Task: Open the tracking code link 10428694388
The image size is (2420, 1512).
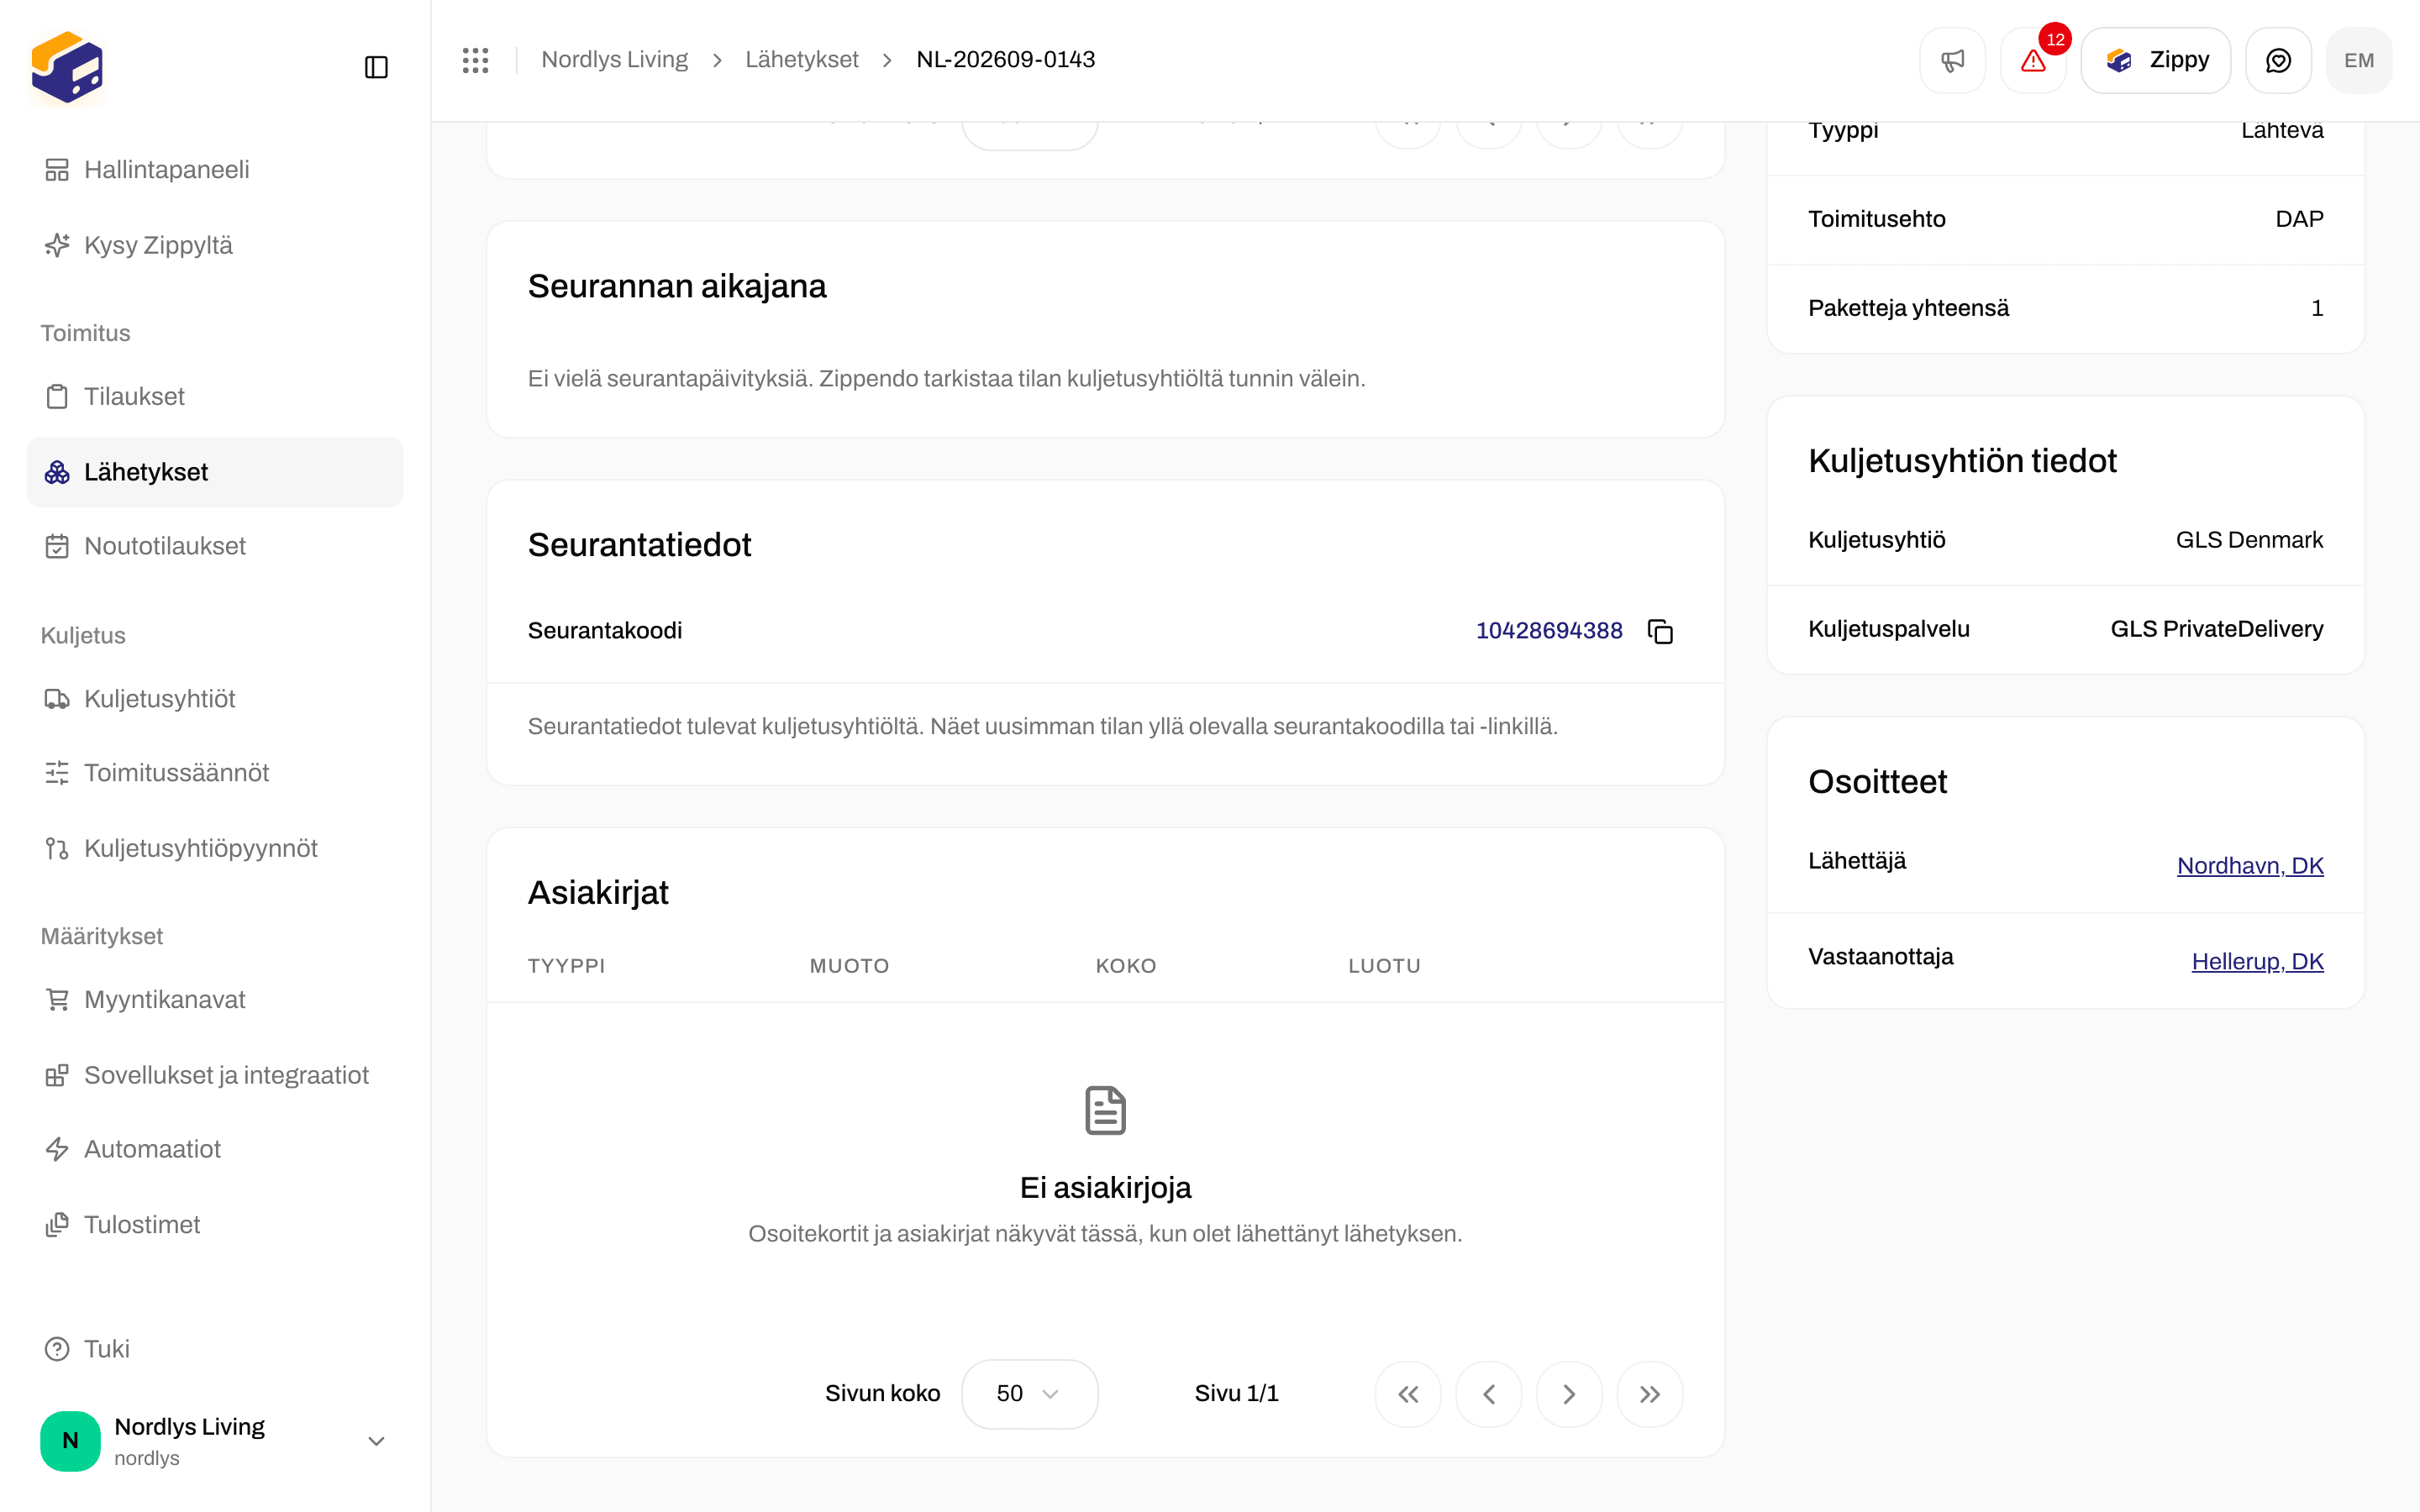Action: (x=1549, y=631)
